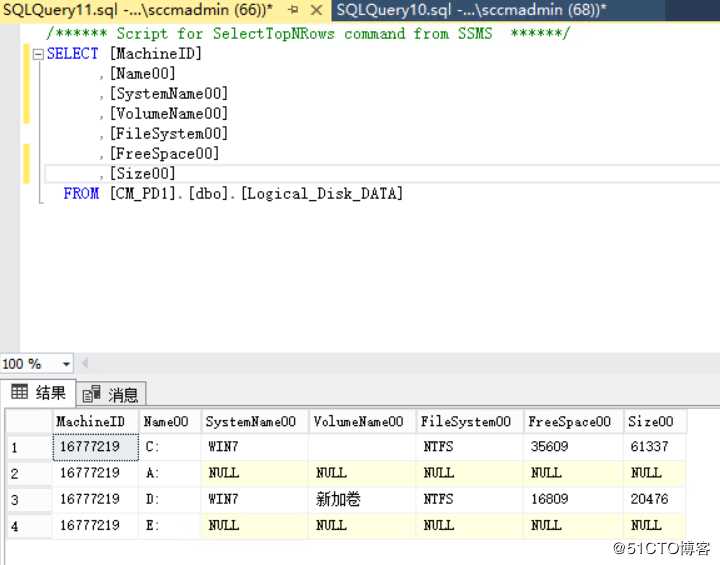The height and width of the screenshot is (565, 720).
Task: Open the 消息 messages tab
Action: point(111,395)
